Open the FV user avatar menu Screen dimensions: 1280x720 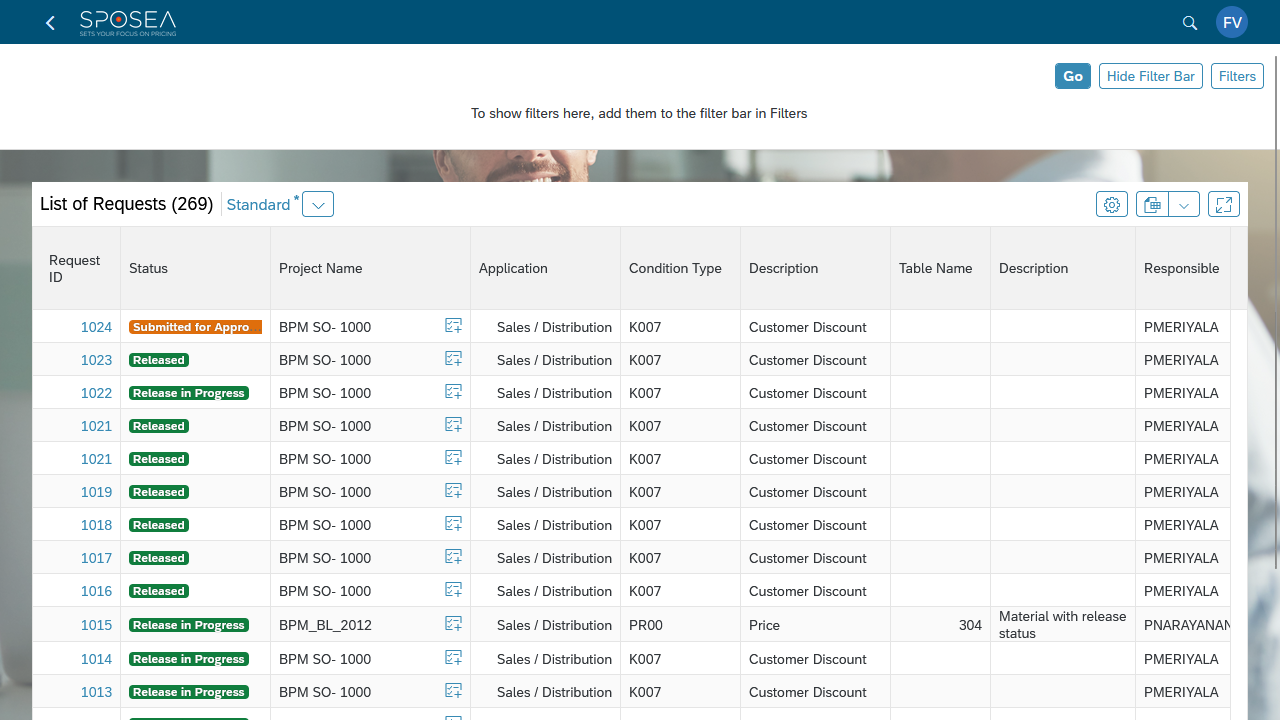[1232, 22]
